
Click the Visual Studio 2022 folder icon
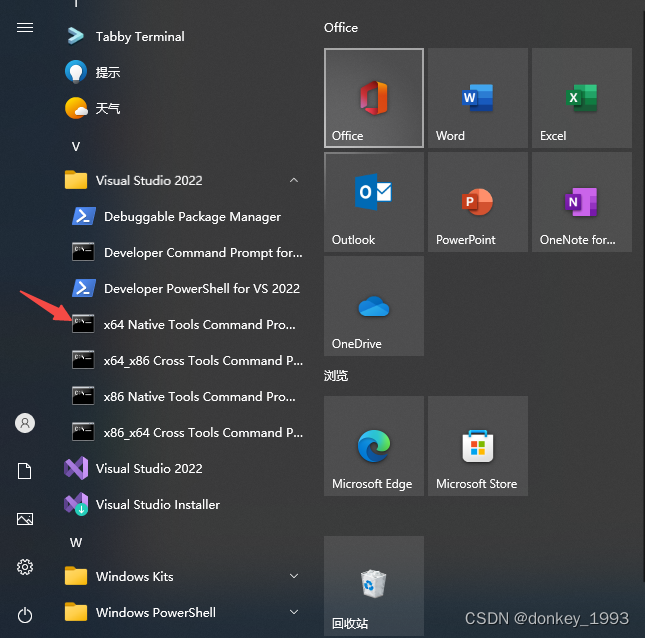click(76, 180)
